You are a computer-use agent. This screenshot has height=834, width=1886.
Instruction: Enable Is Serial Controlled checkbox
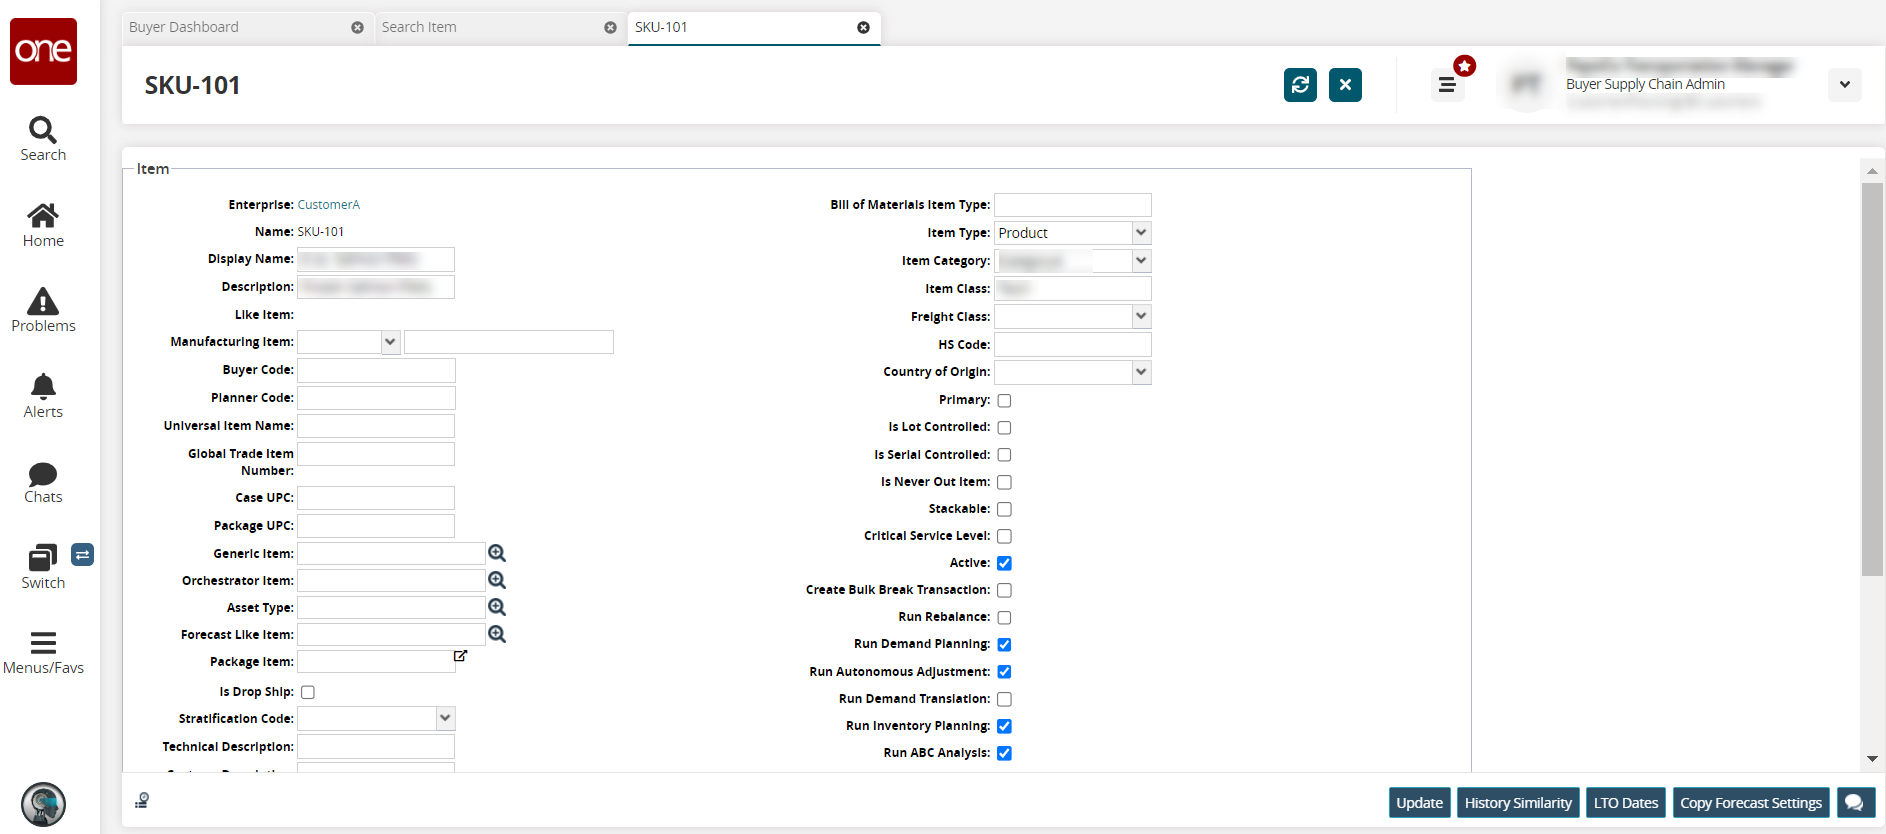[x=1004, y=455]
